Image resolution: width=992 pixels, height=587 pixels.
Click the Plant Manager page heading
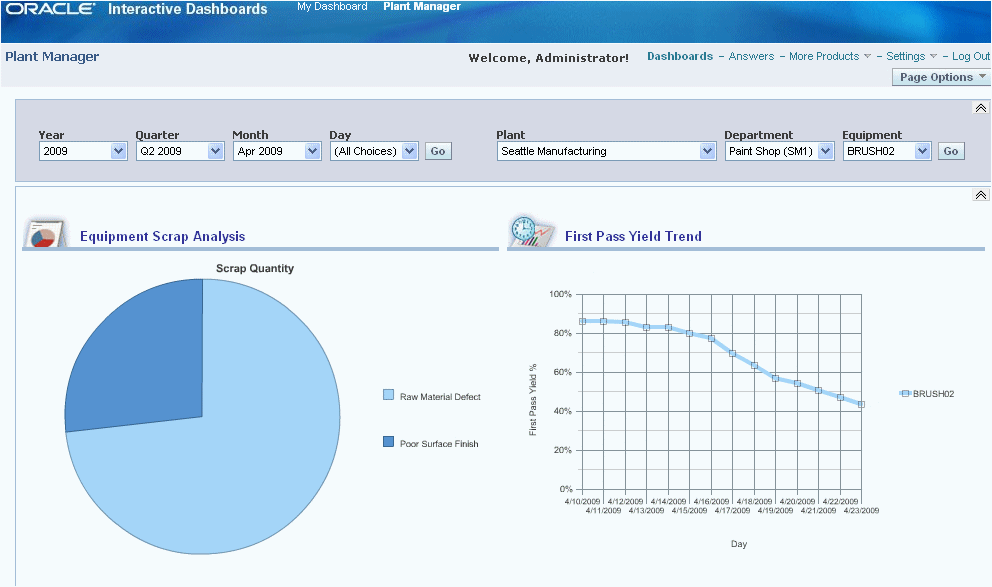click(52, 56)
